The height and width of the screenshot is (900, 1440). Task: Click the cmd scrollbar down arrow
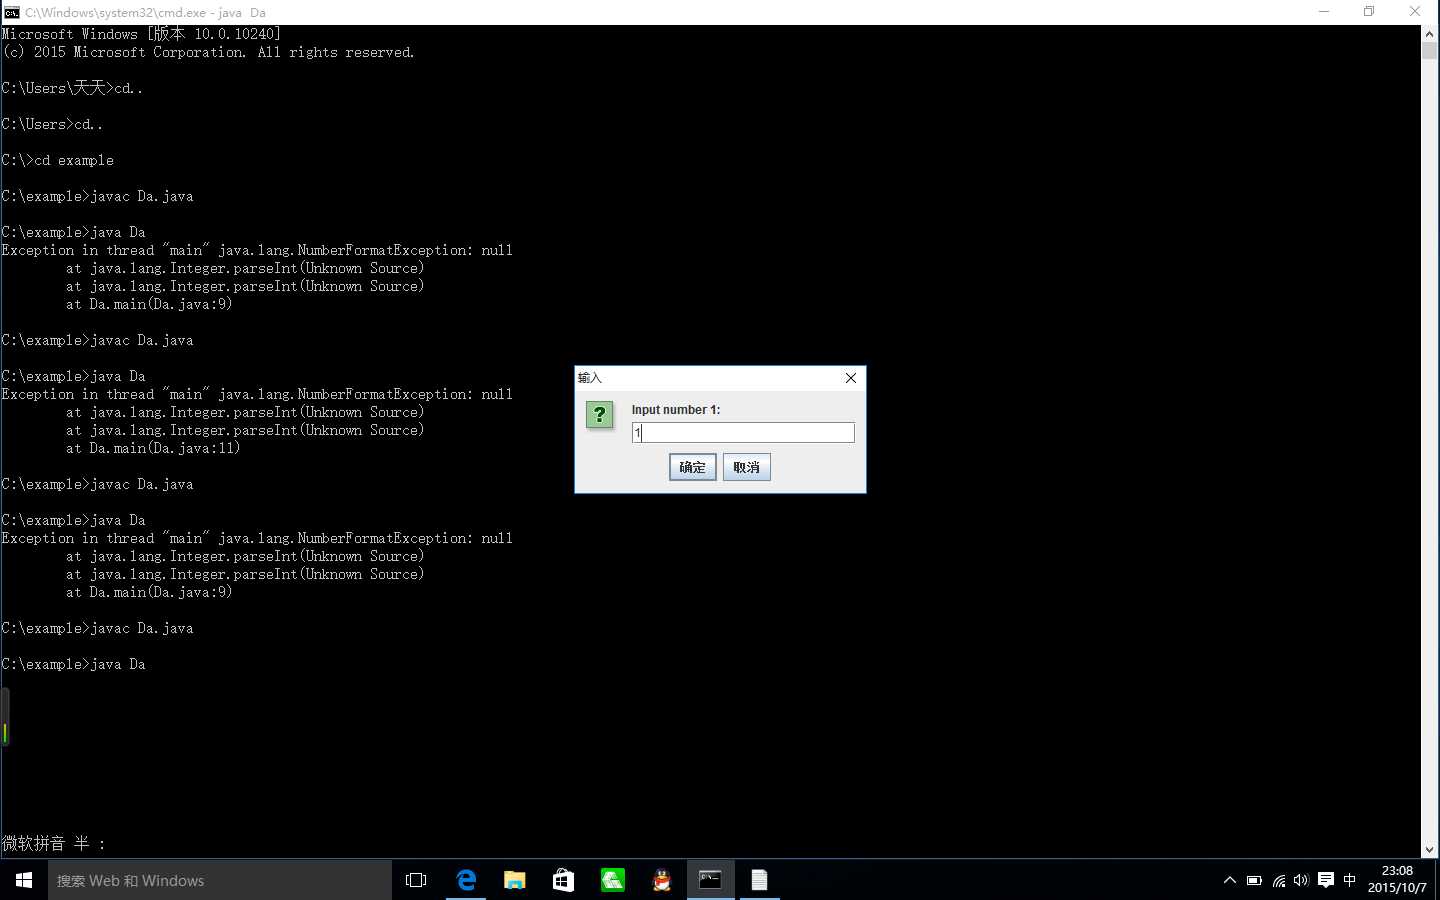pos(1429,850)
